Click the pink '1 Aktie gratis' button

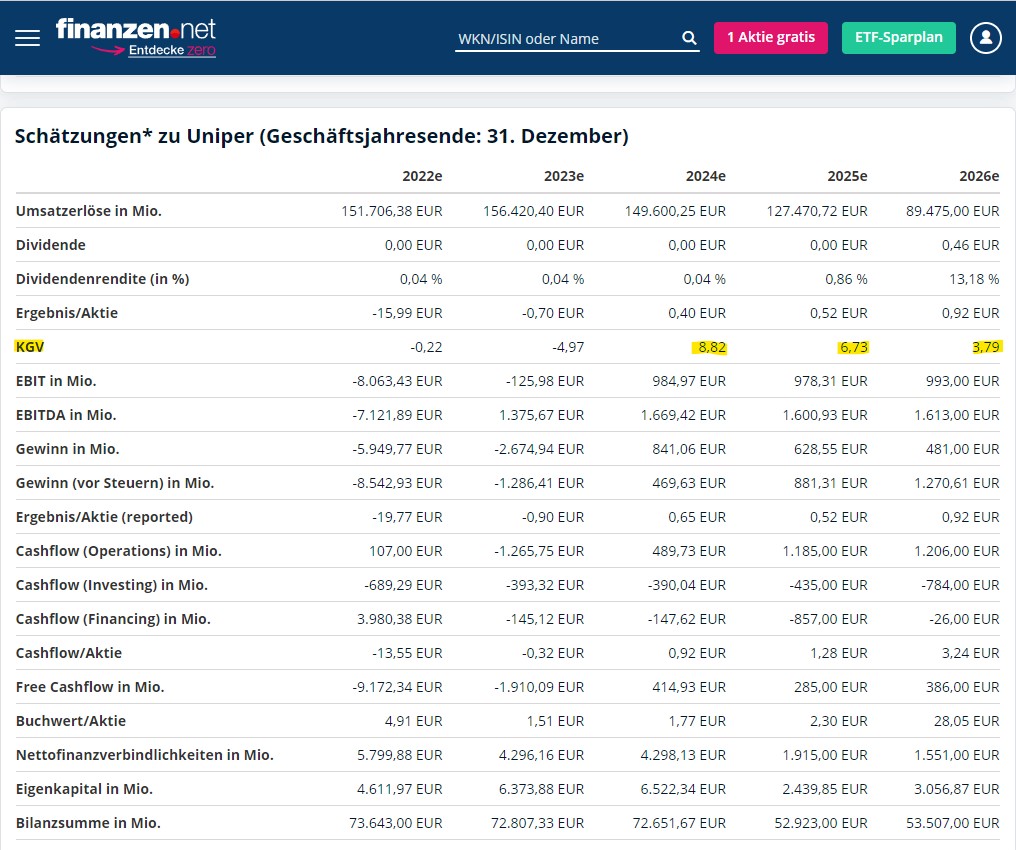(x=771, y=37)
